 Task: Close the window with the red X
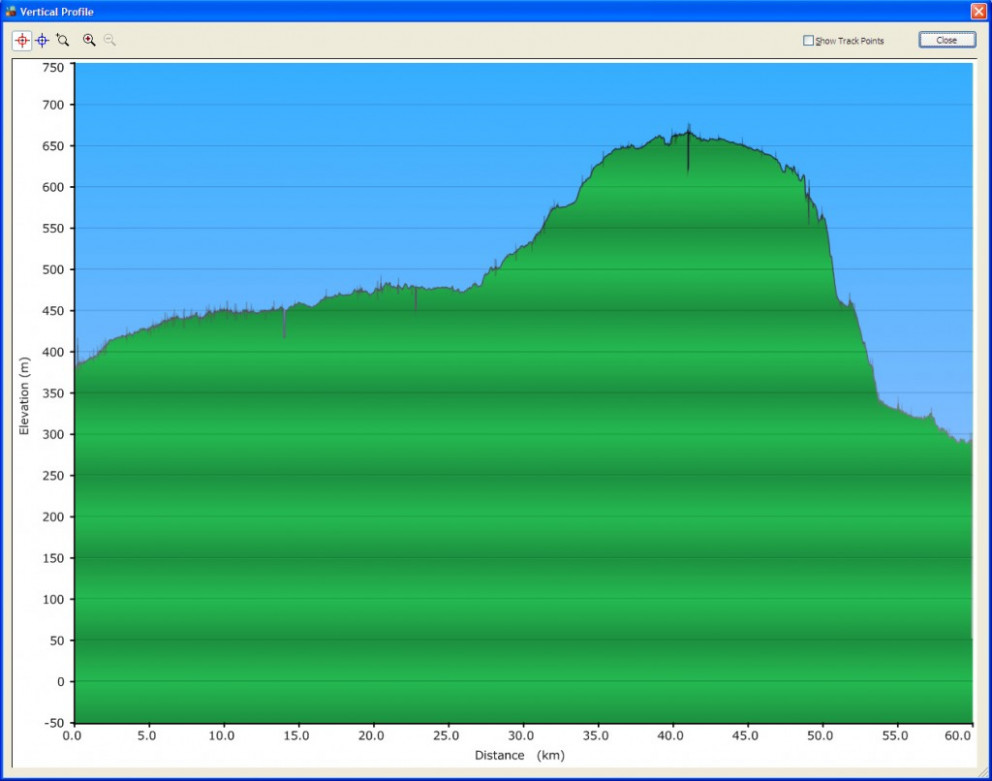coord(978,11)
